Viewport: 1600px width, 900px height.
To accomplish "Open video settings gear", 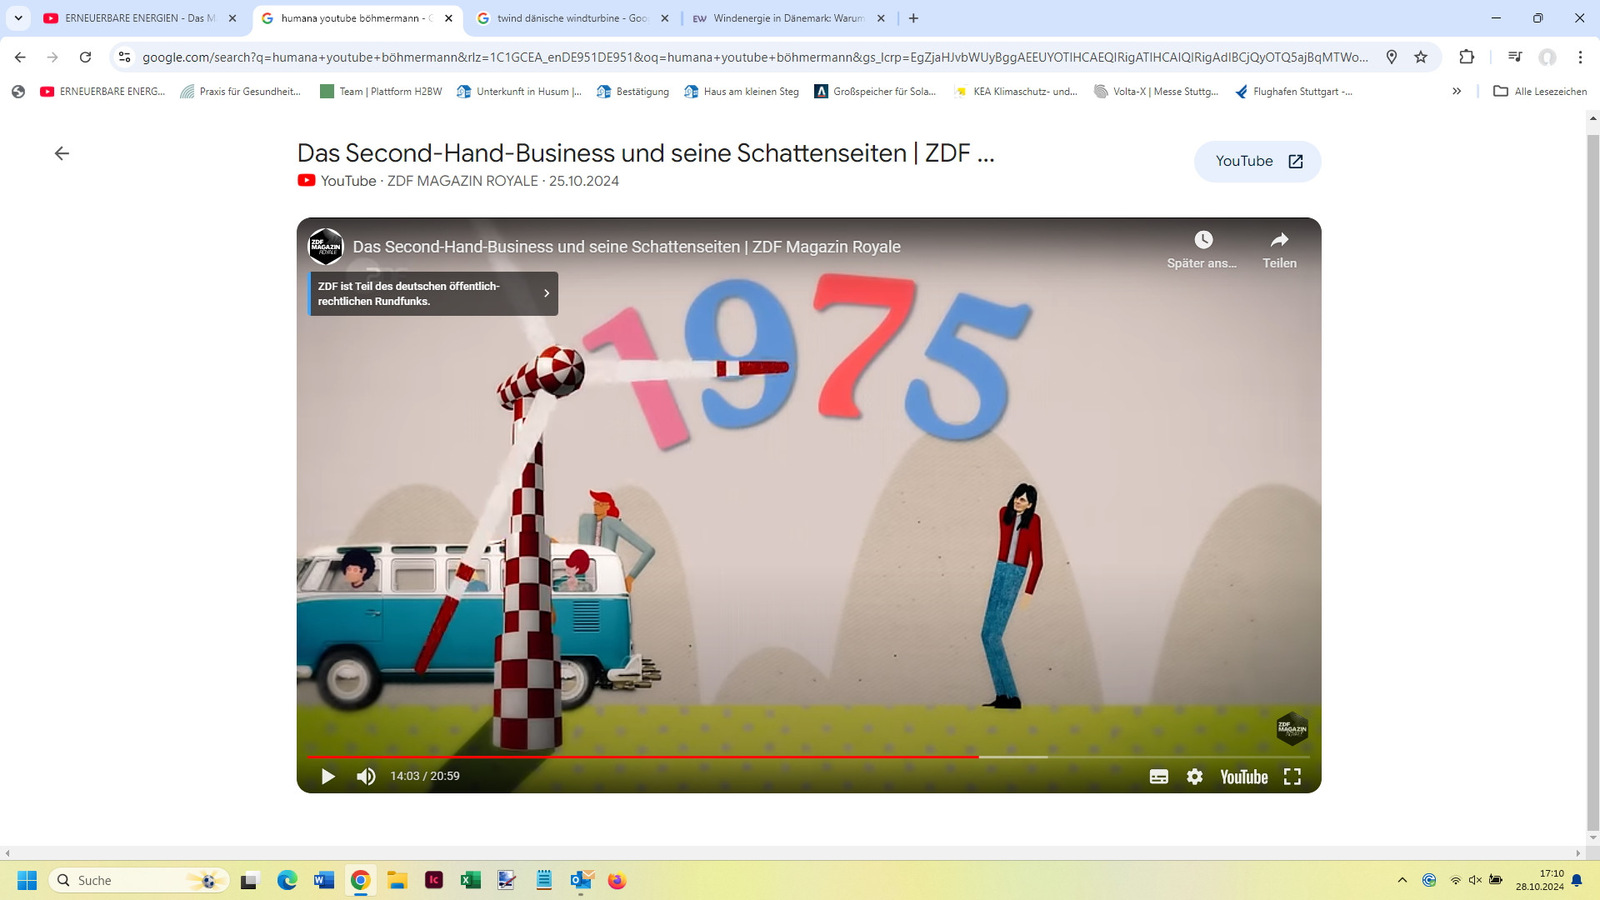I will 1195,777.
